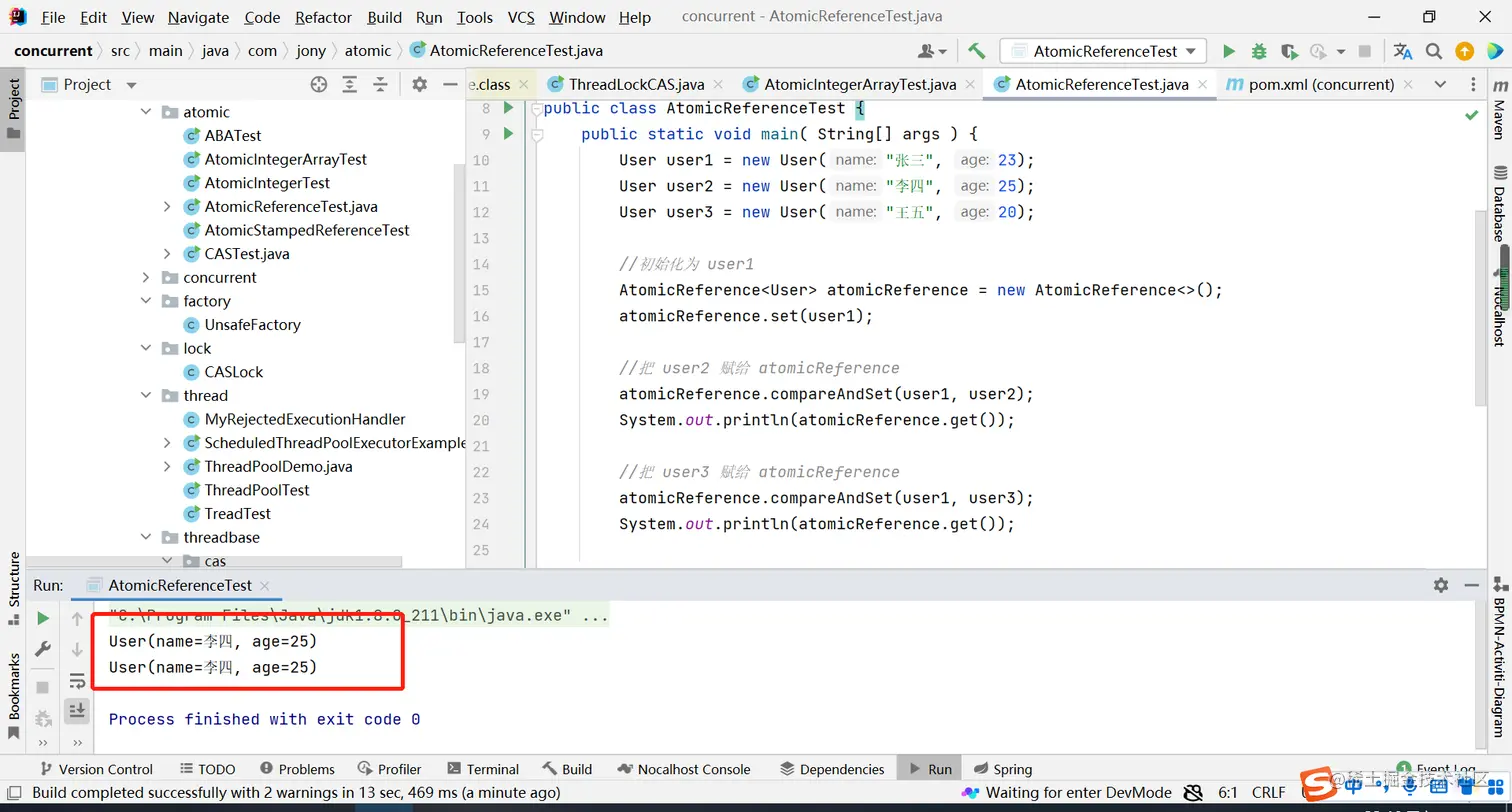Expand ThreadPoolDemo.java node in tree
The width and height of the screenshot is (1512, 812).
167,467
